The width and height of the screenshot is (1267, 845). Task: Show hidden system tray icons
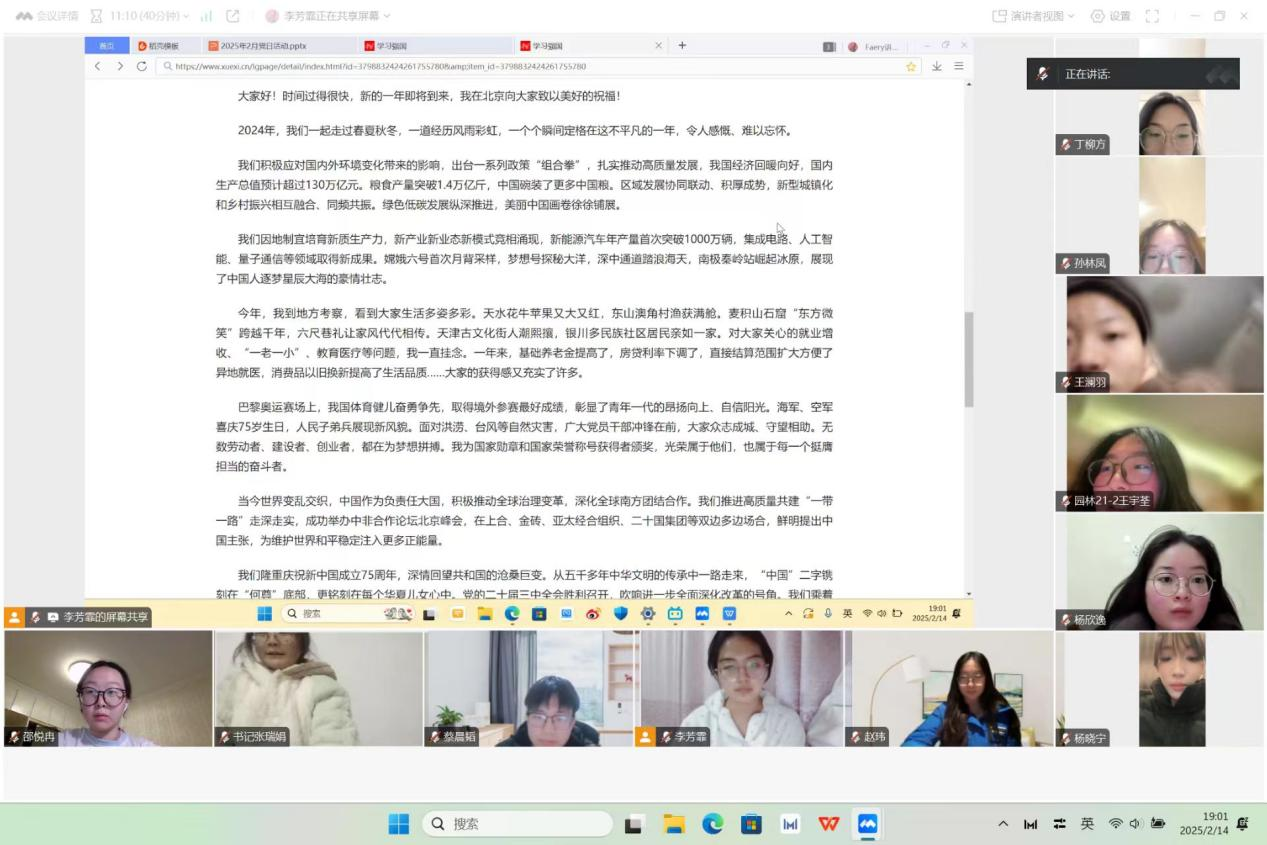pos(1003,824)
